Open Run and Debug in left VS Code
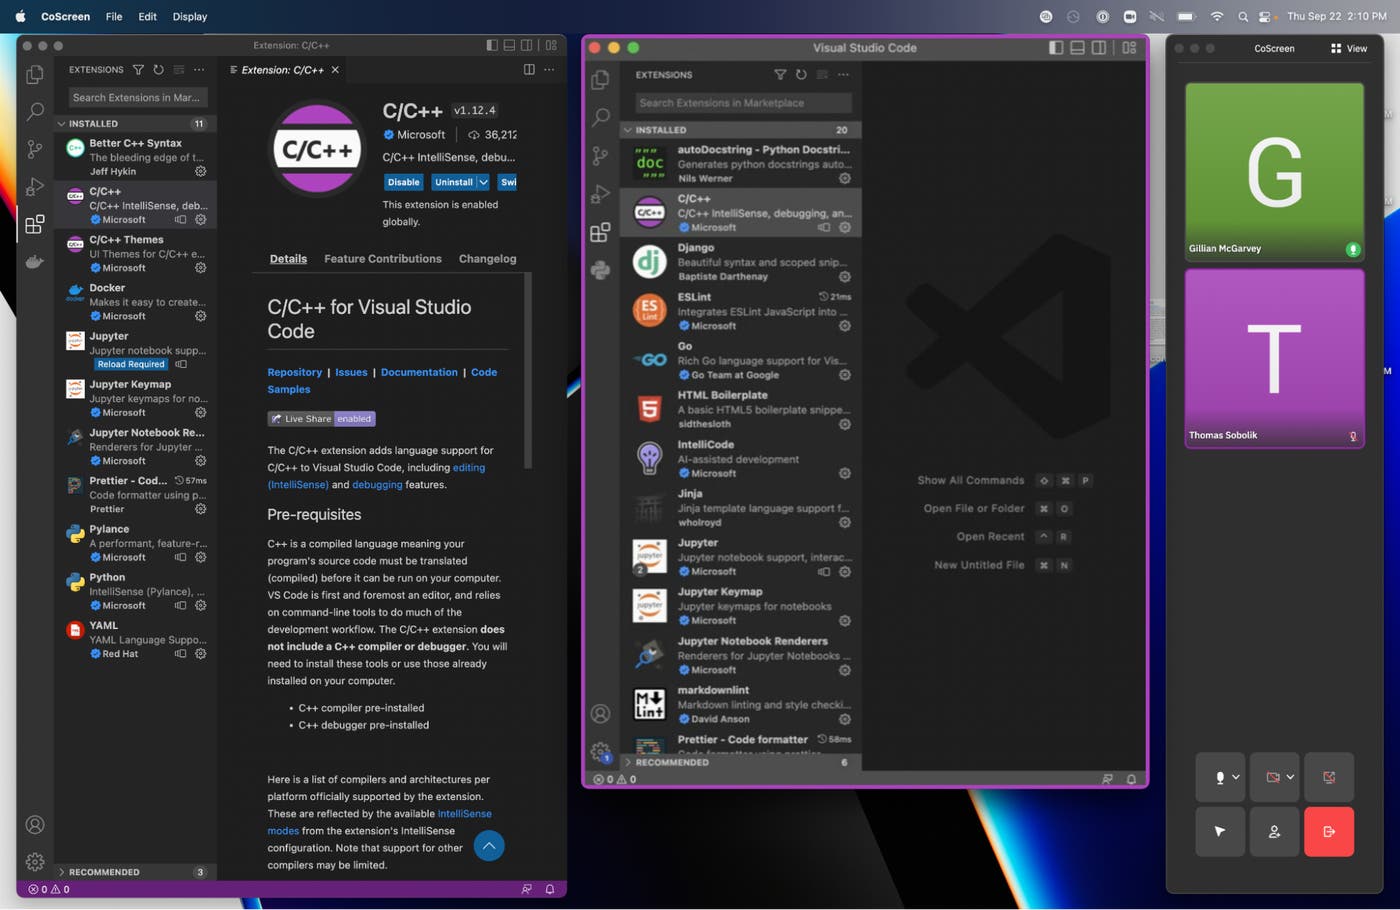1400x910 pixels. pos(35,187)
